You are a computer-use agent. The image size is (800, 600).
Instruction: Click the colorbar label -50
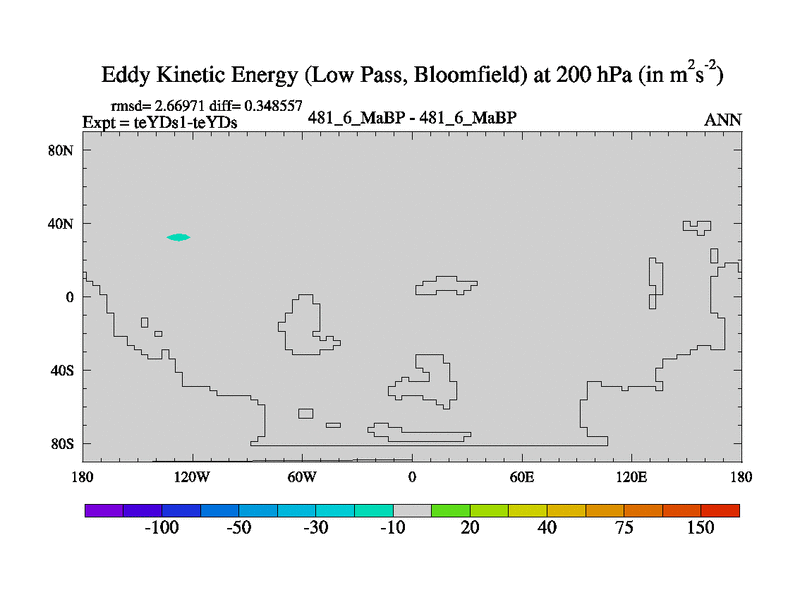pyautogui.click(x=238, y=528)
